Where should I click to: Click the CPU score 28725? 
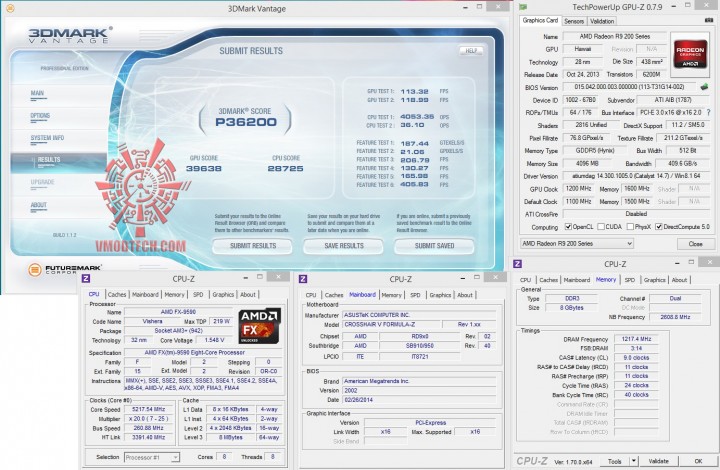click(285, 168)
